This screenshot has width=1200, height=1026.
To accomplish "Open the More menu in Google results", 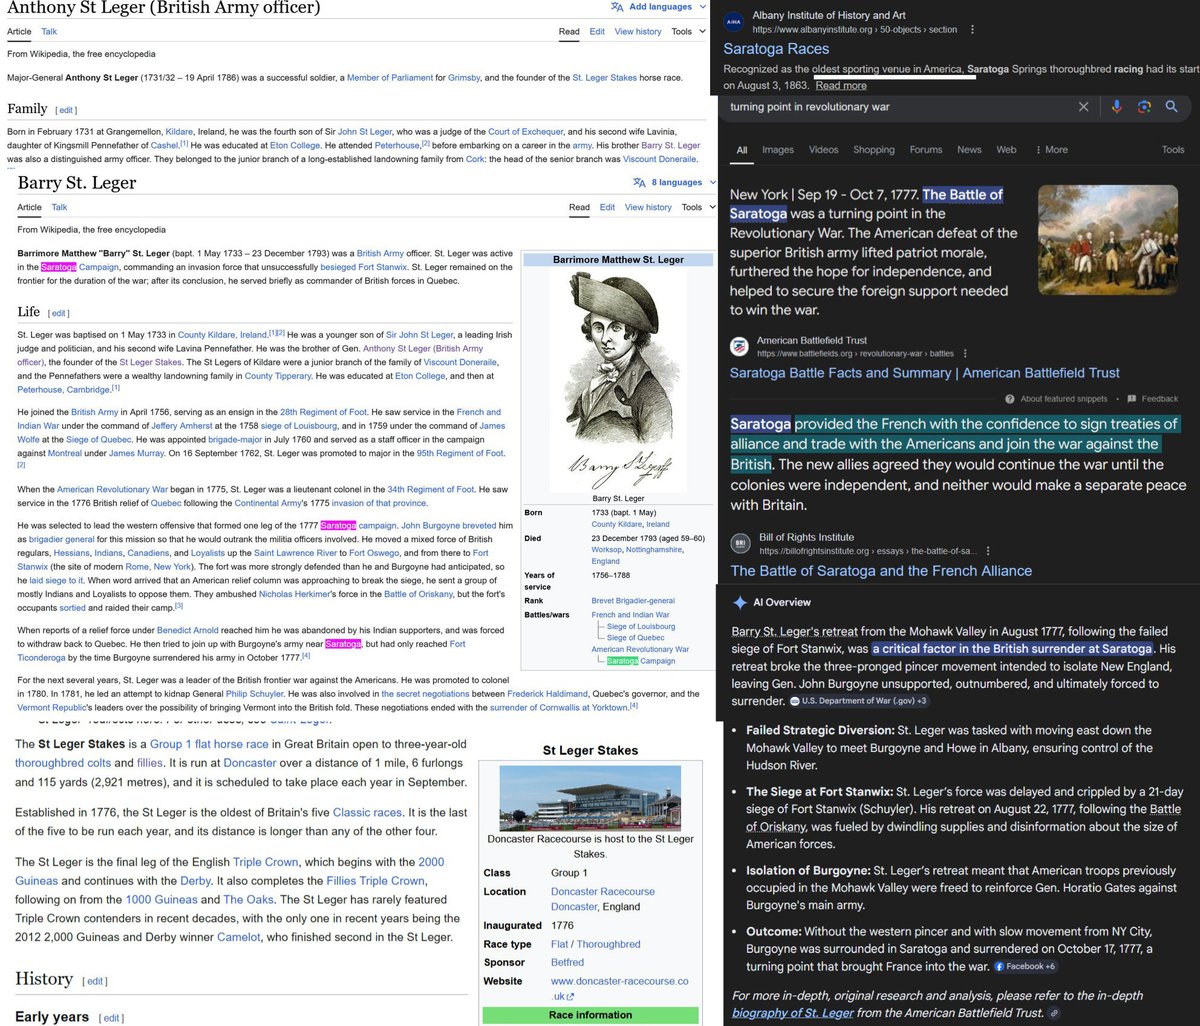I will coord(1051,150).
